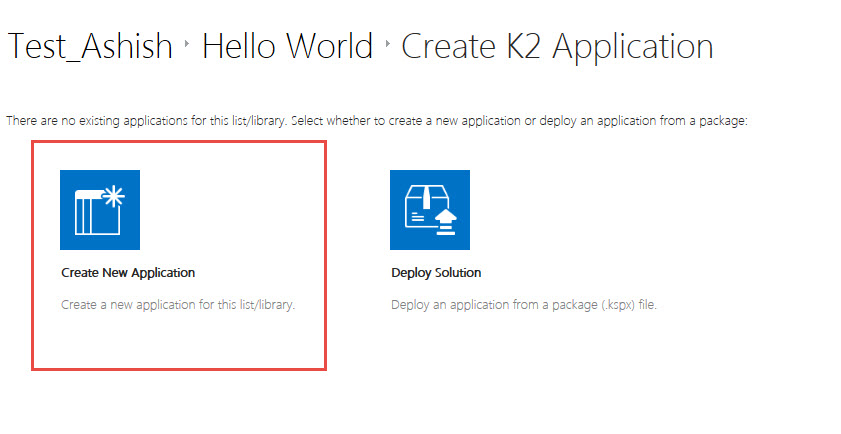Go to Hello World in the breadcrumb

point(287,46)
